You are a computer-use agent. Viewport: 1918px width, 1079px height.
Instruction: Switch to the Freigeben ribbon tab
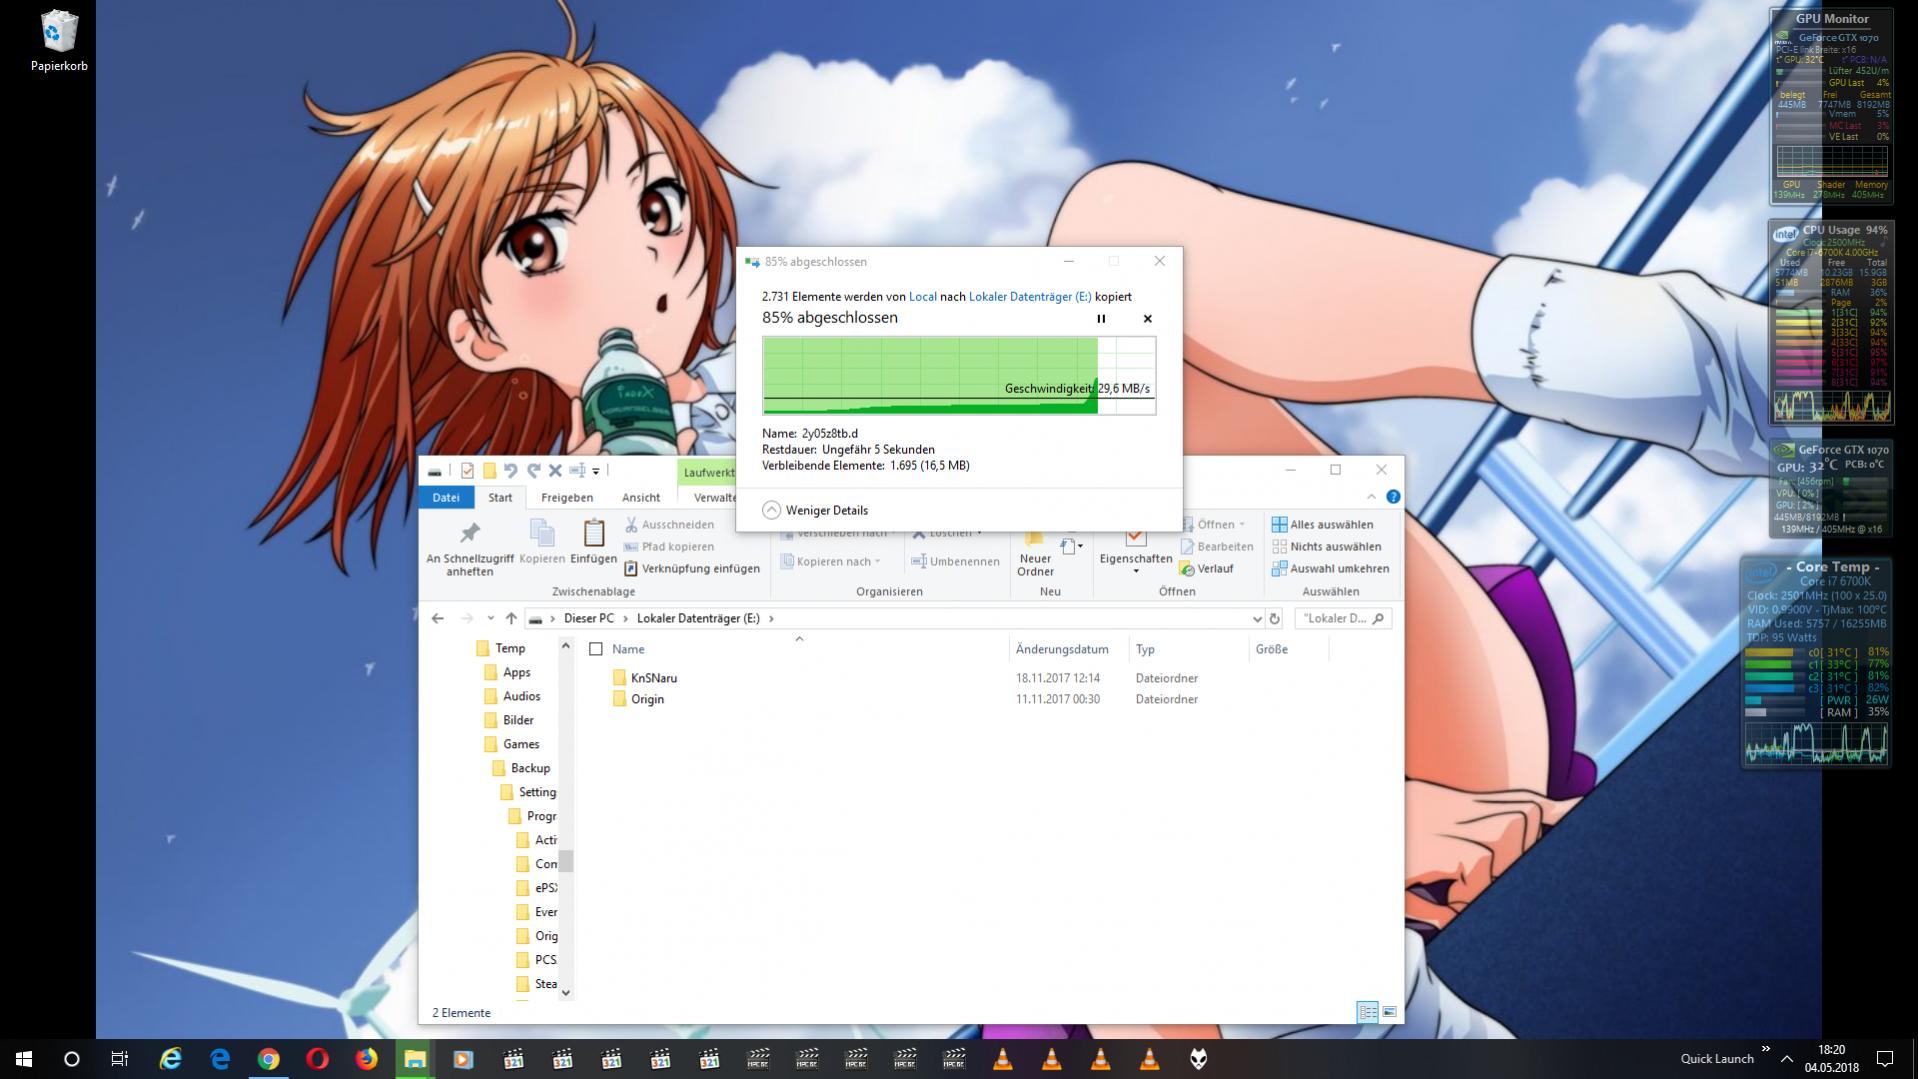(567, 497)
